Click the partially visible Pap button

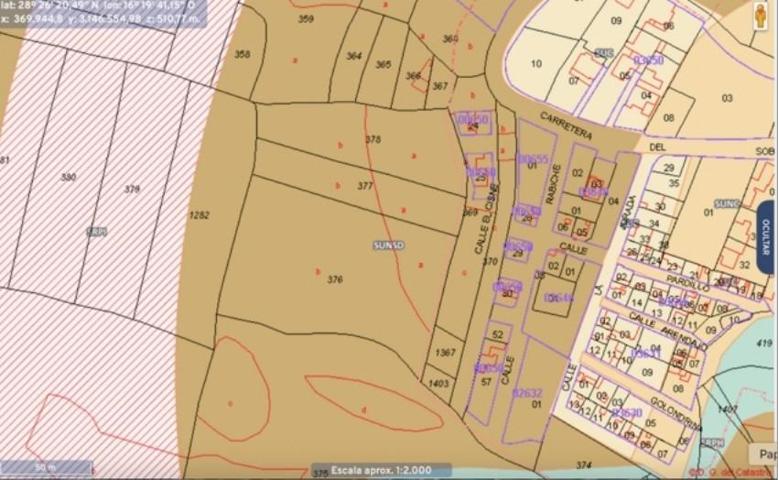[766, 453]
